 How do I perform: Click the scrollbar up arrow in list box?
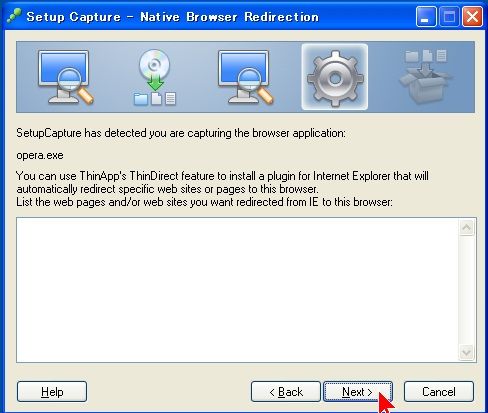(466, 228)
